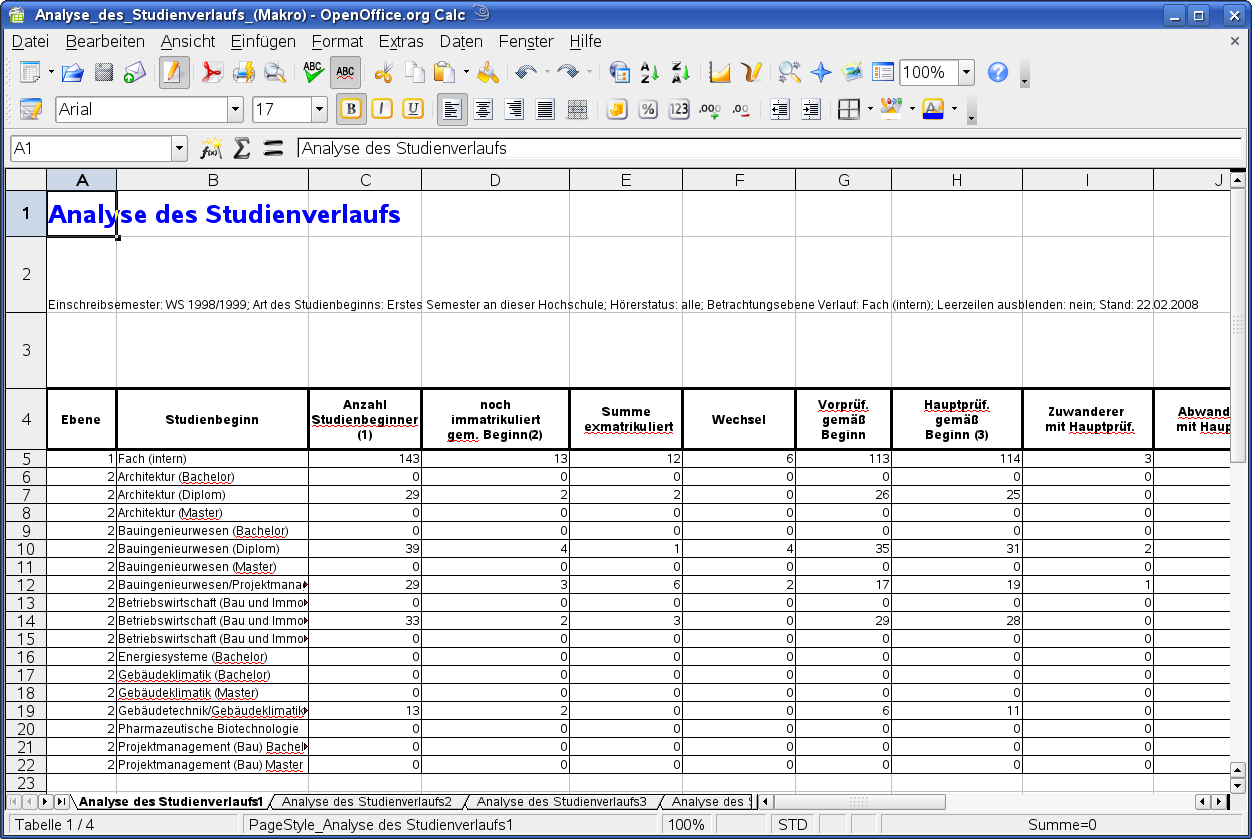Print the file directly

click(x=243, y=72)
